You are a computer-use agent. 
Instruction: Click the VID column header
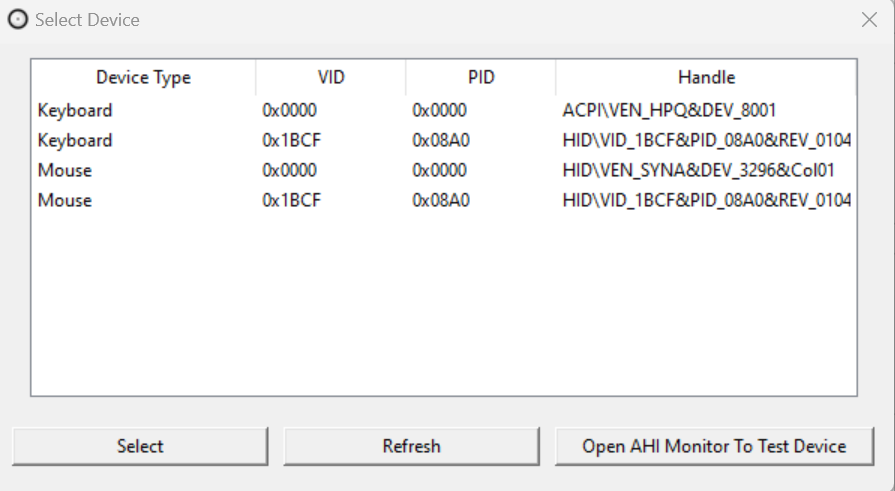coord(330,77)
